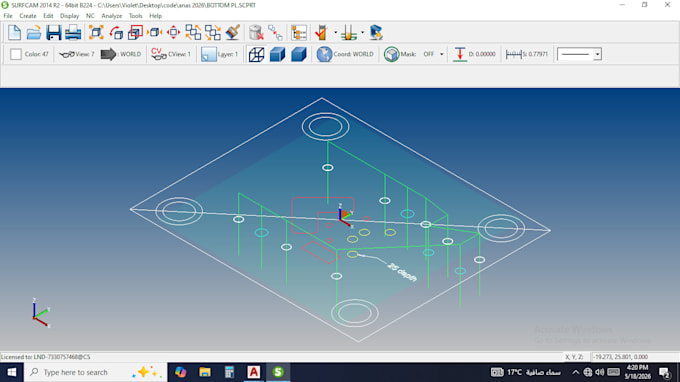Click the Delete trash can icon

pyautogui.click(x=256, y=33)
